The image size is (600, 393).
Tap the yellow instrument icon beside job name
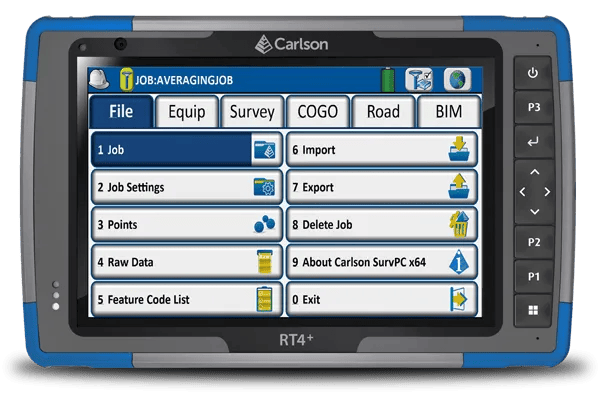point(126,80)
